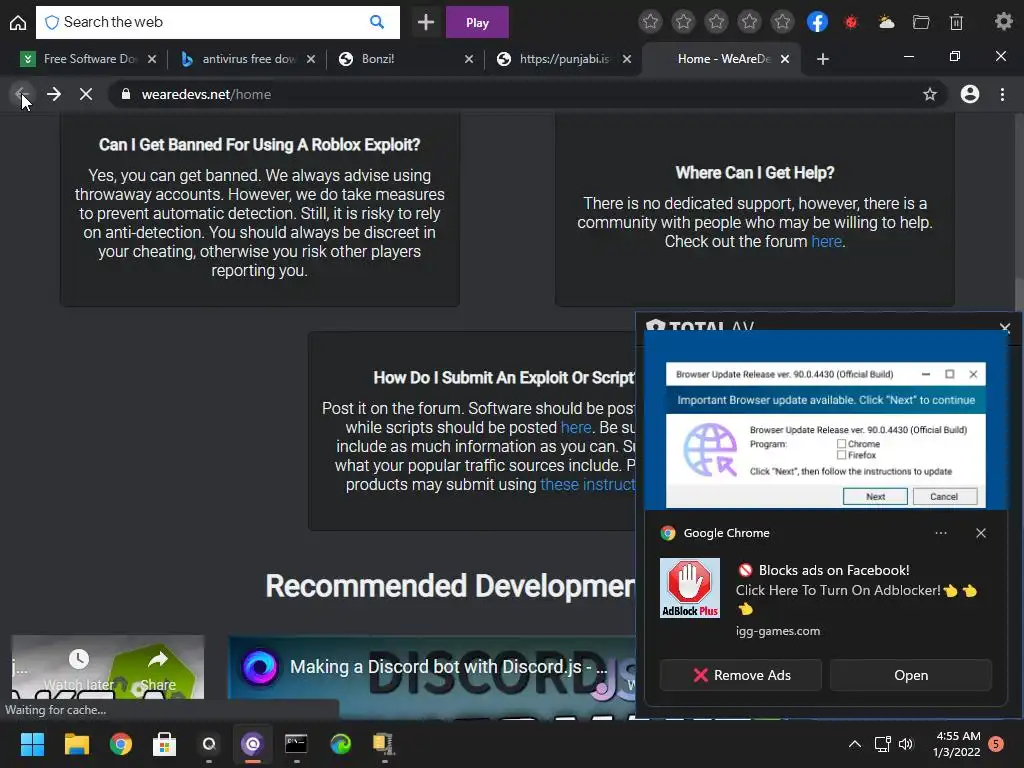Click Cancel in Browser Update ad
The height and width of the screenshot is (768, 1024).
tap(944, 496)
